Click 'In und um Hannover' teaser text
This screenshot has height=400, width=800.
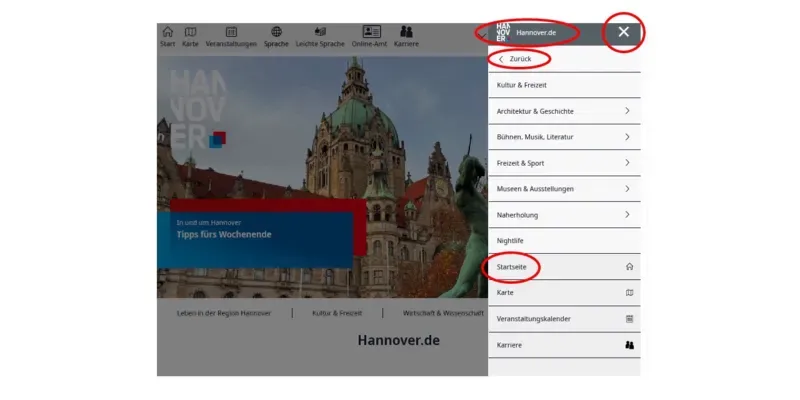[x=209, y=222]
